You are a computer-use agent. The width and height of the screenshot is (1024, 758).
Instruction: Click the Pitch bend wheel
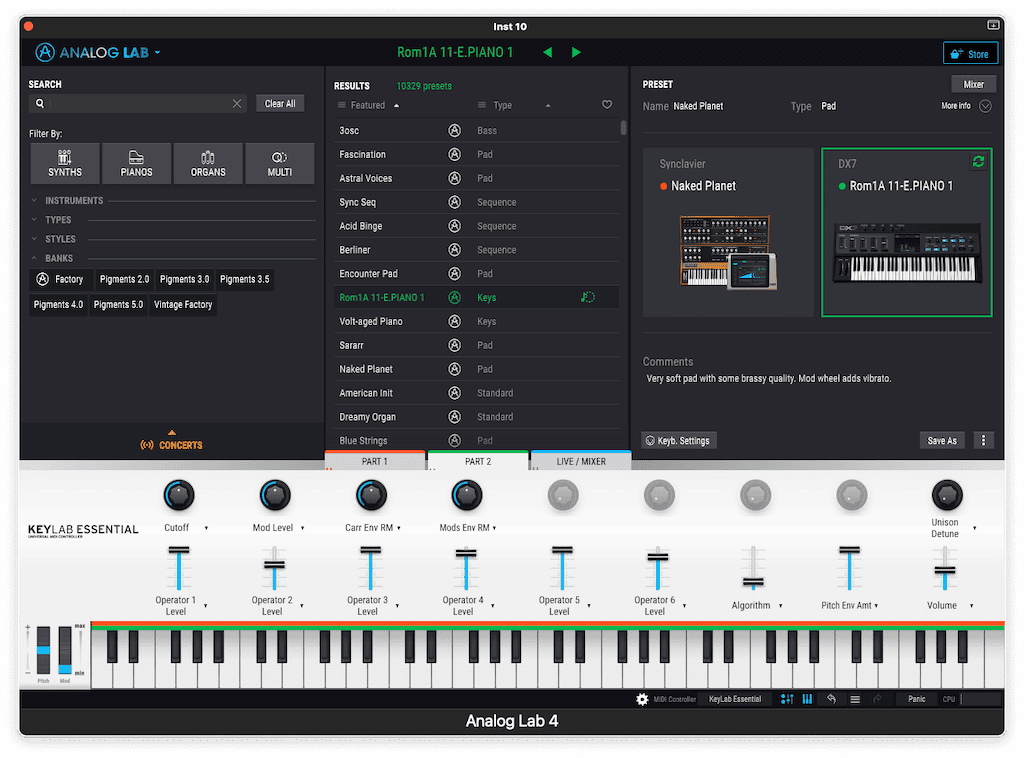43,650
